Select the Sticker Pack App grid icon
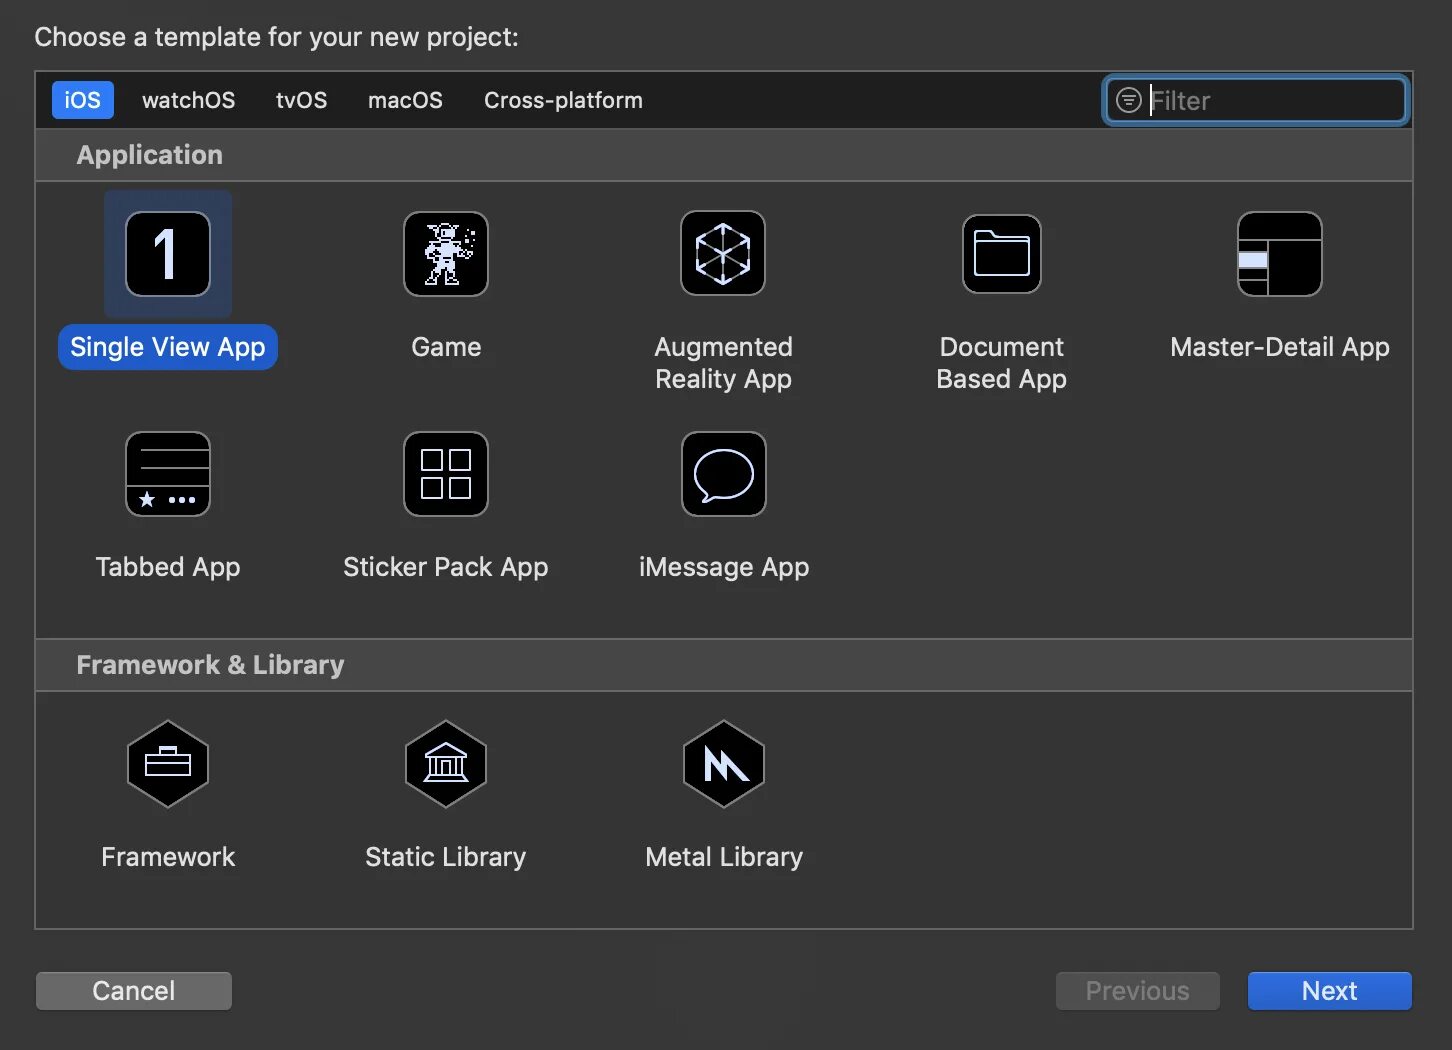Viewport: 1452px width, 1050px height. click(x=446, y=474)
